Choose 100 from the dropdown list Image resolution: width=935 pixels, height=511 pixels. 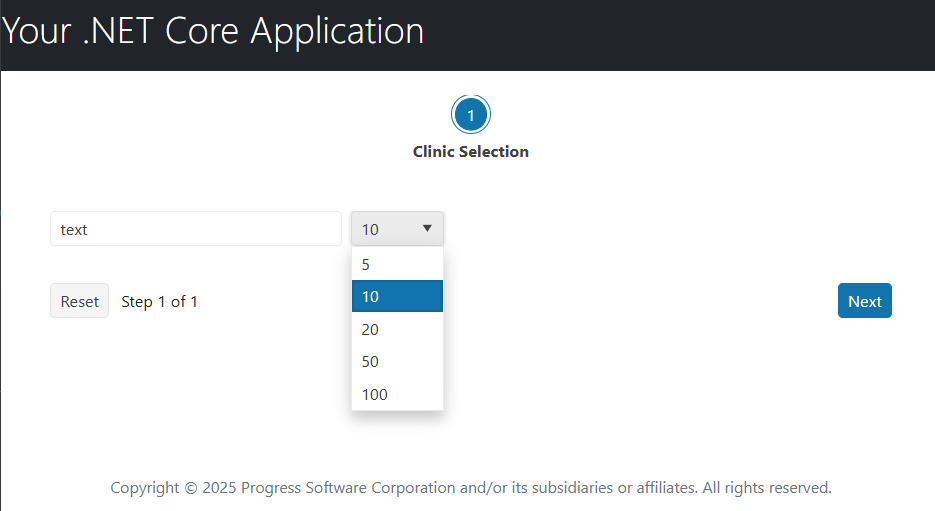(x=397, y=394)
